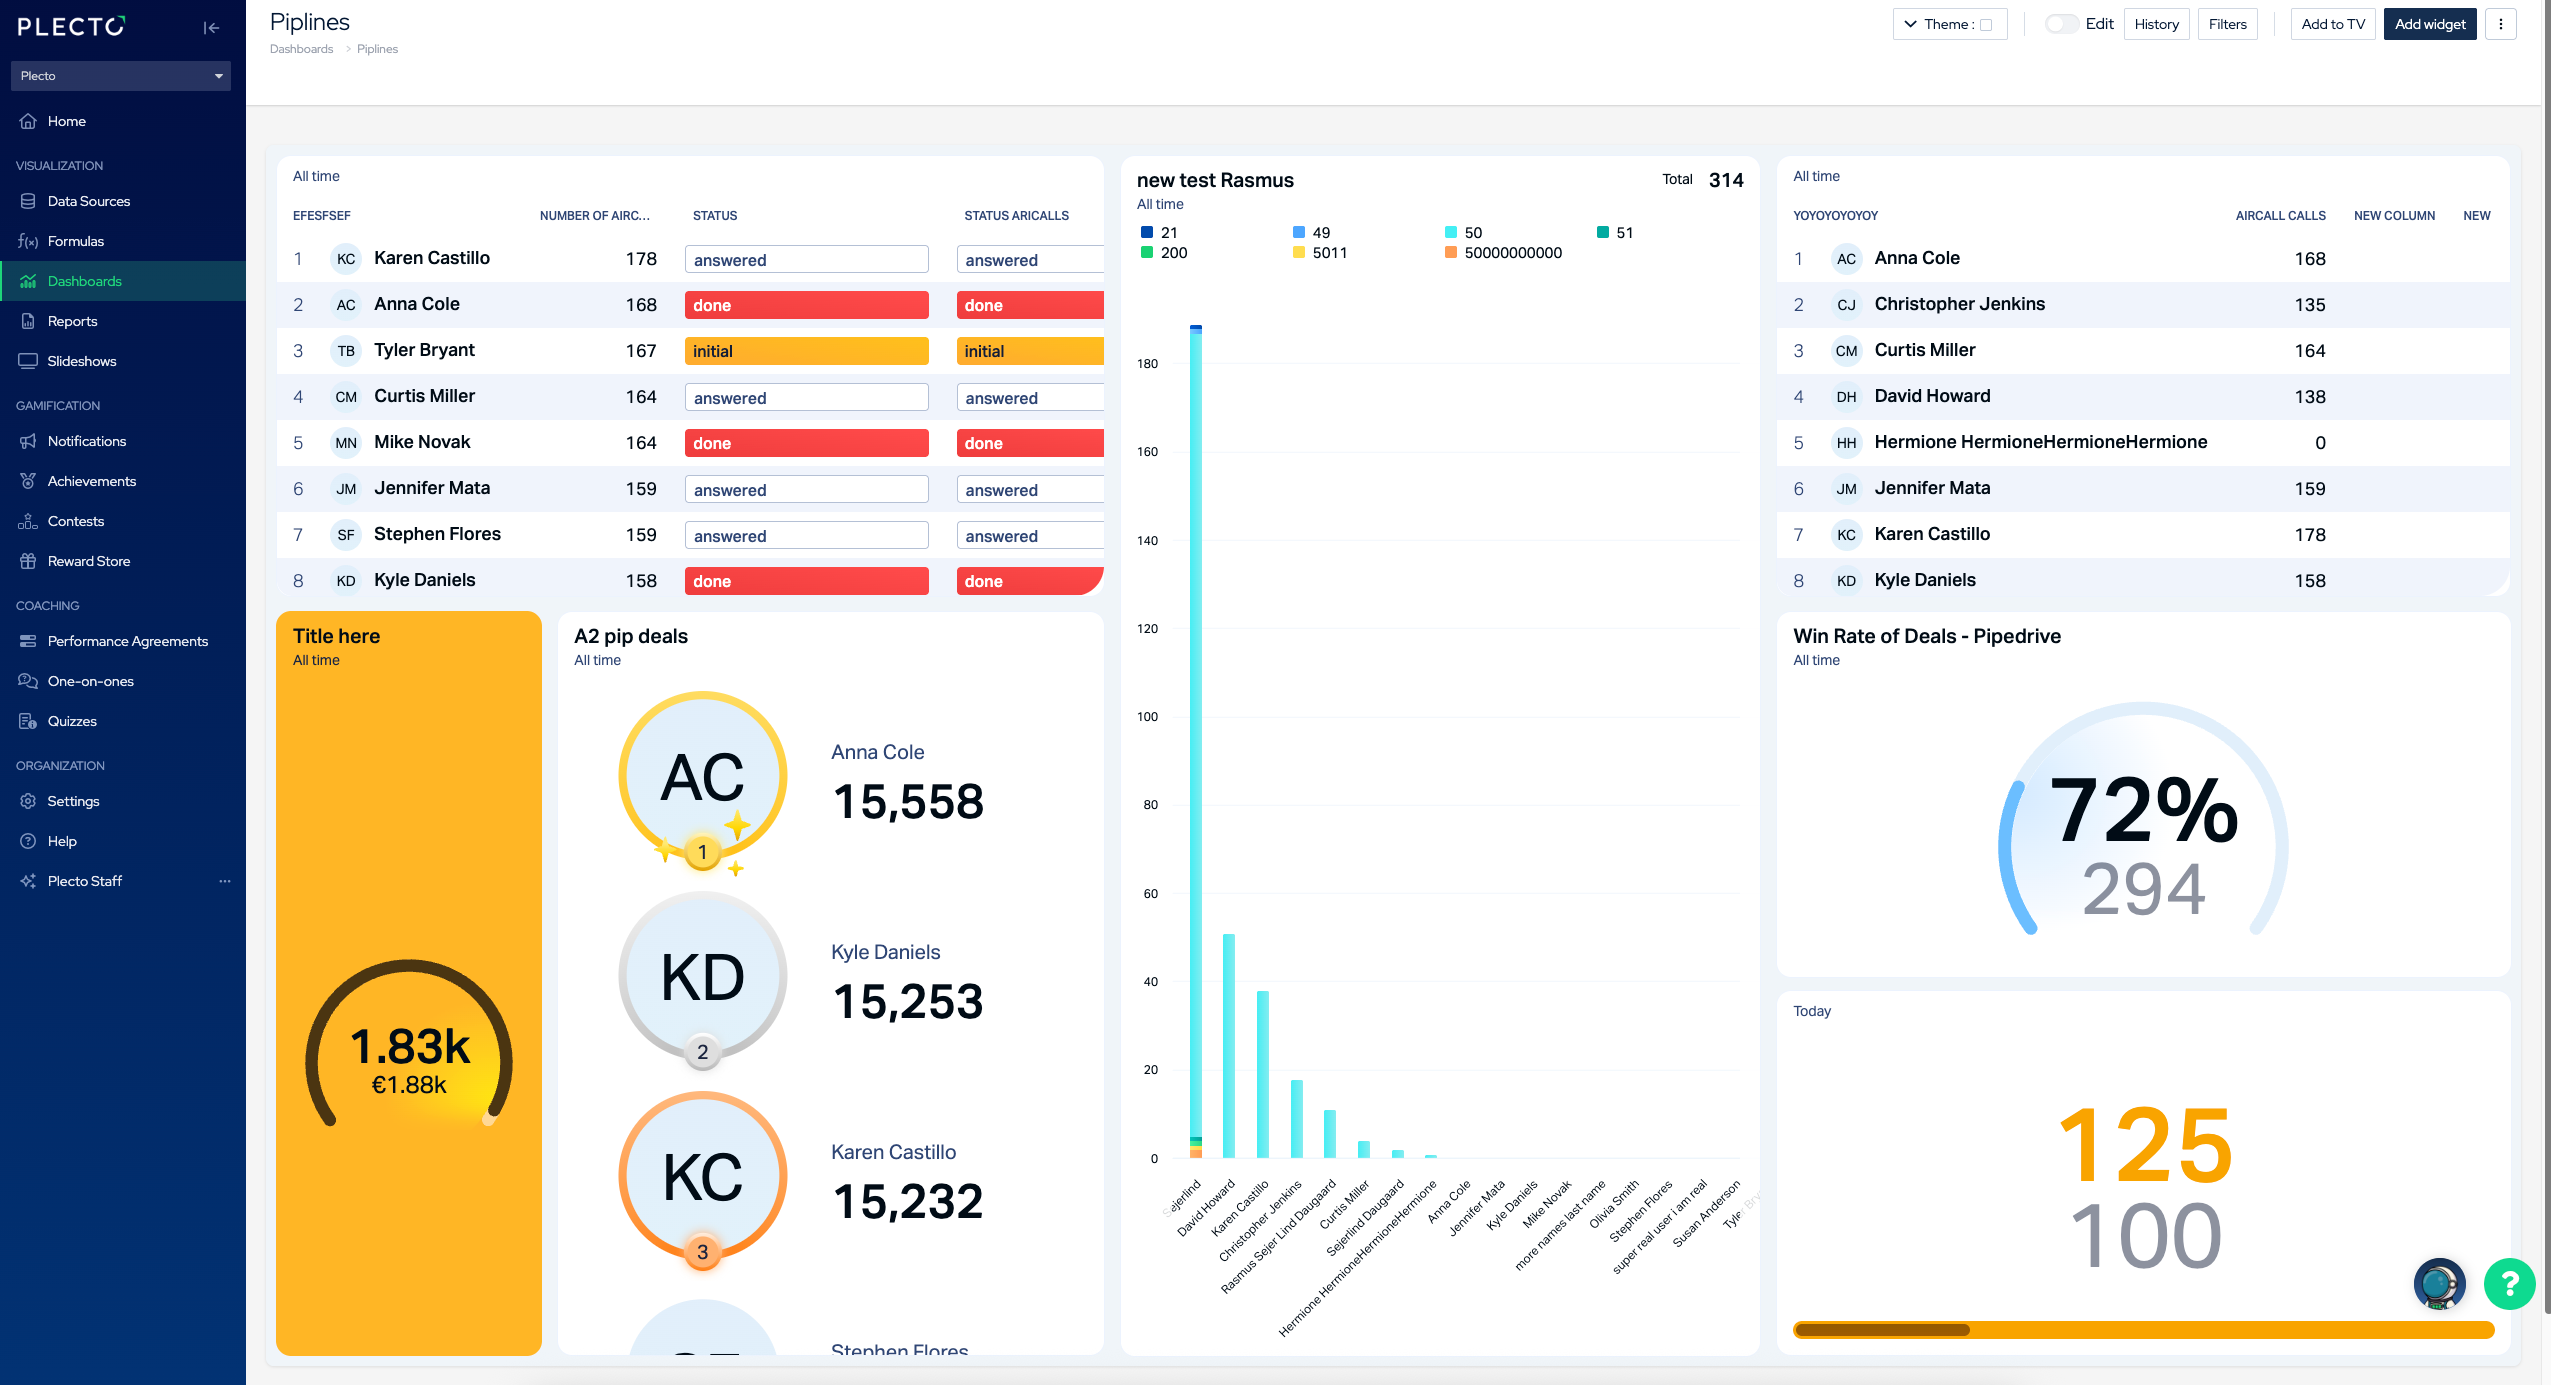Click the Add widget button
Image resolution: width=2551 pixels, height=1385 pixels.
click(2429, 24)
